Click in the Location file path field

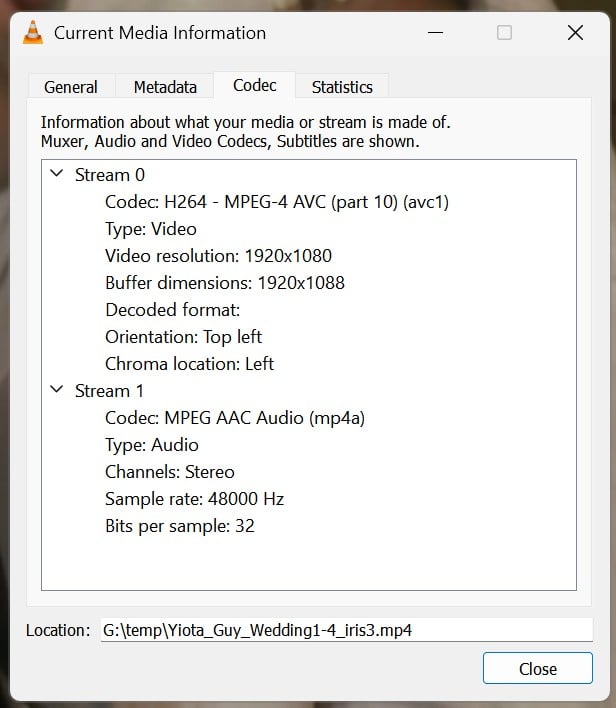(345, 630)
